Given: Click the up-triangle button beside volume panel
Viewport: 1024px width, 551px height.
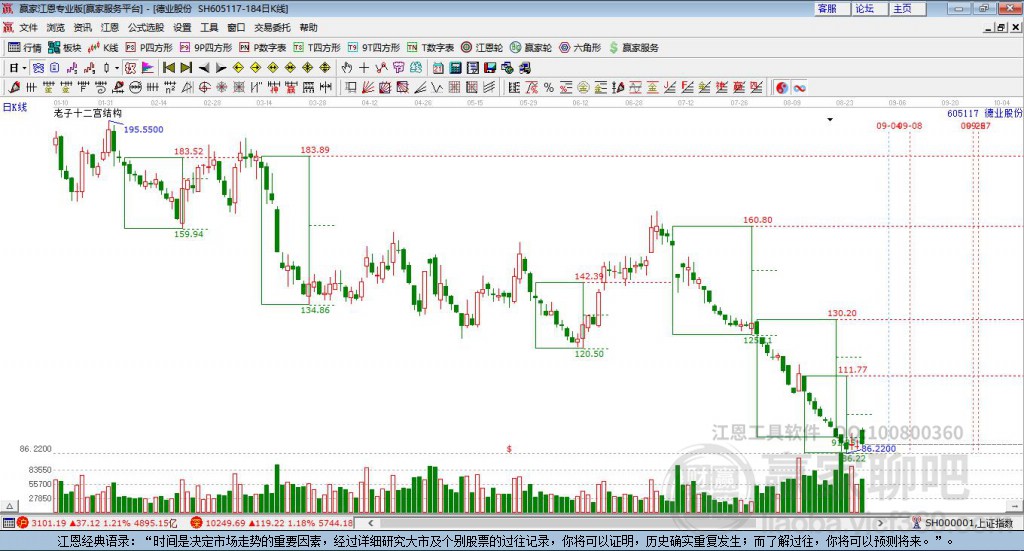Looking at the screenshot, I should (10, 506).
